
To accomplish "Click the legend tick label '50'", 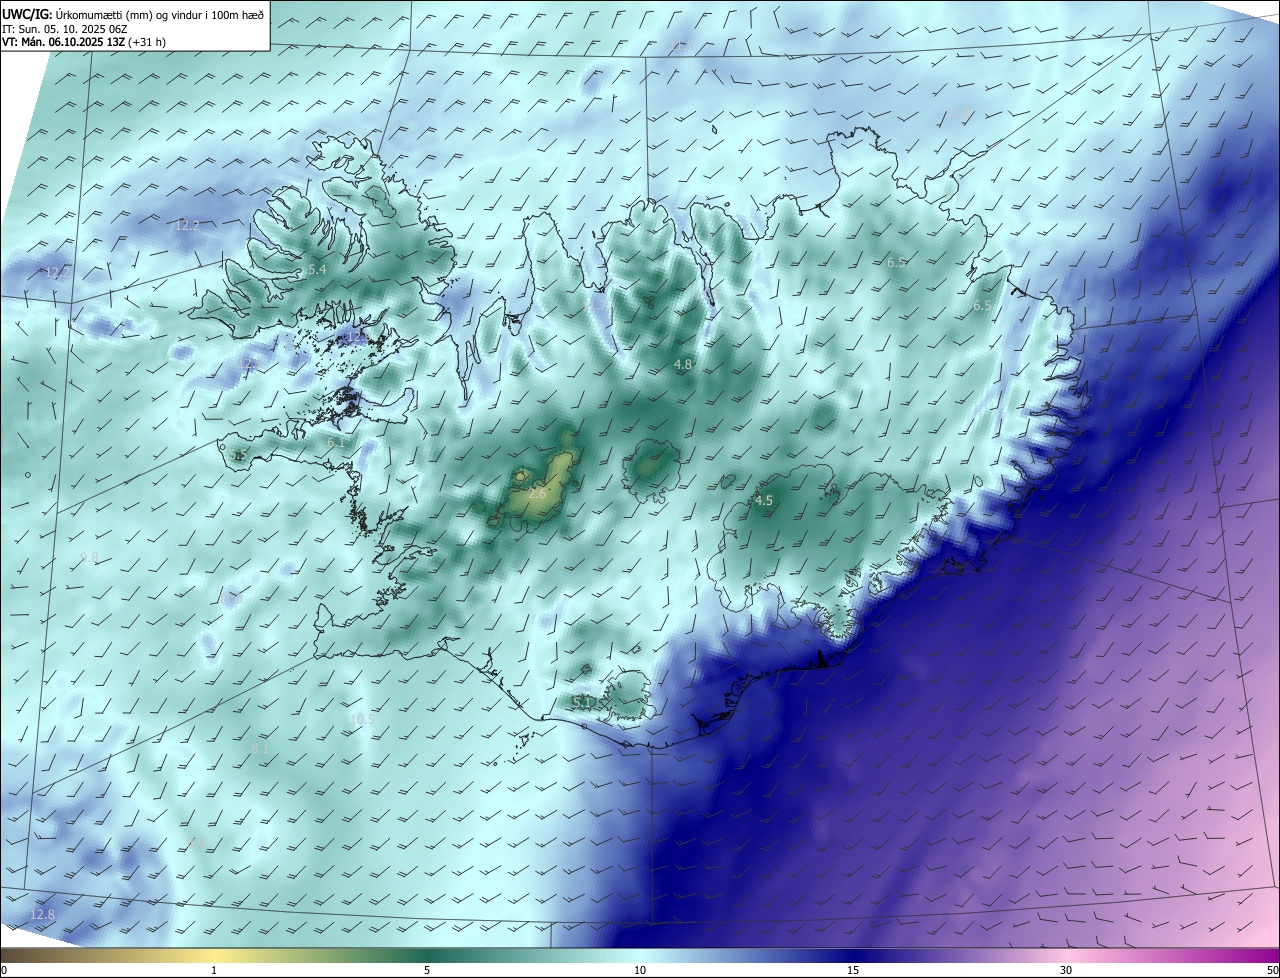I will click(1272, 970).
